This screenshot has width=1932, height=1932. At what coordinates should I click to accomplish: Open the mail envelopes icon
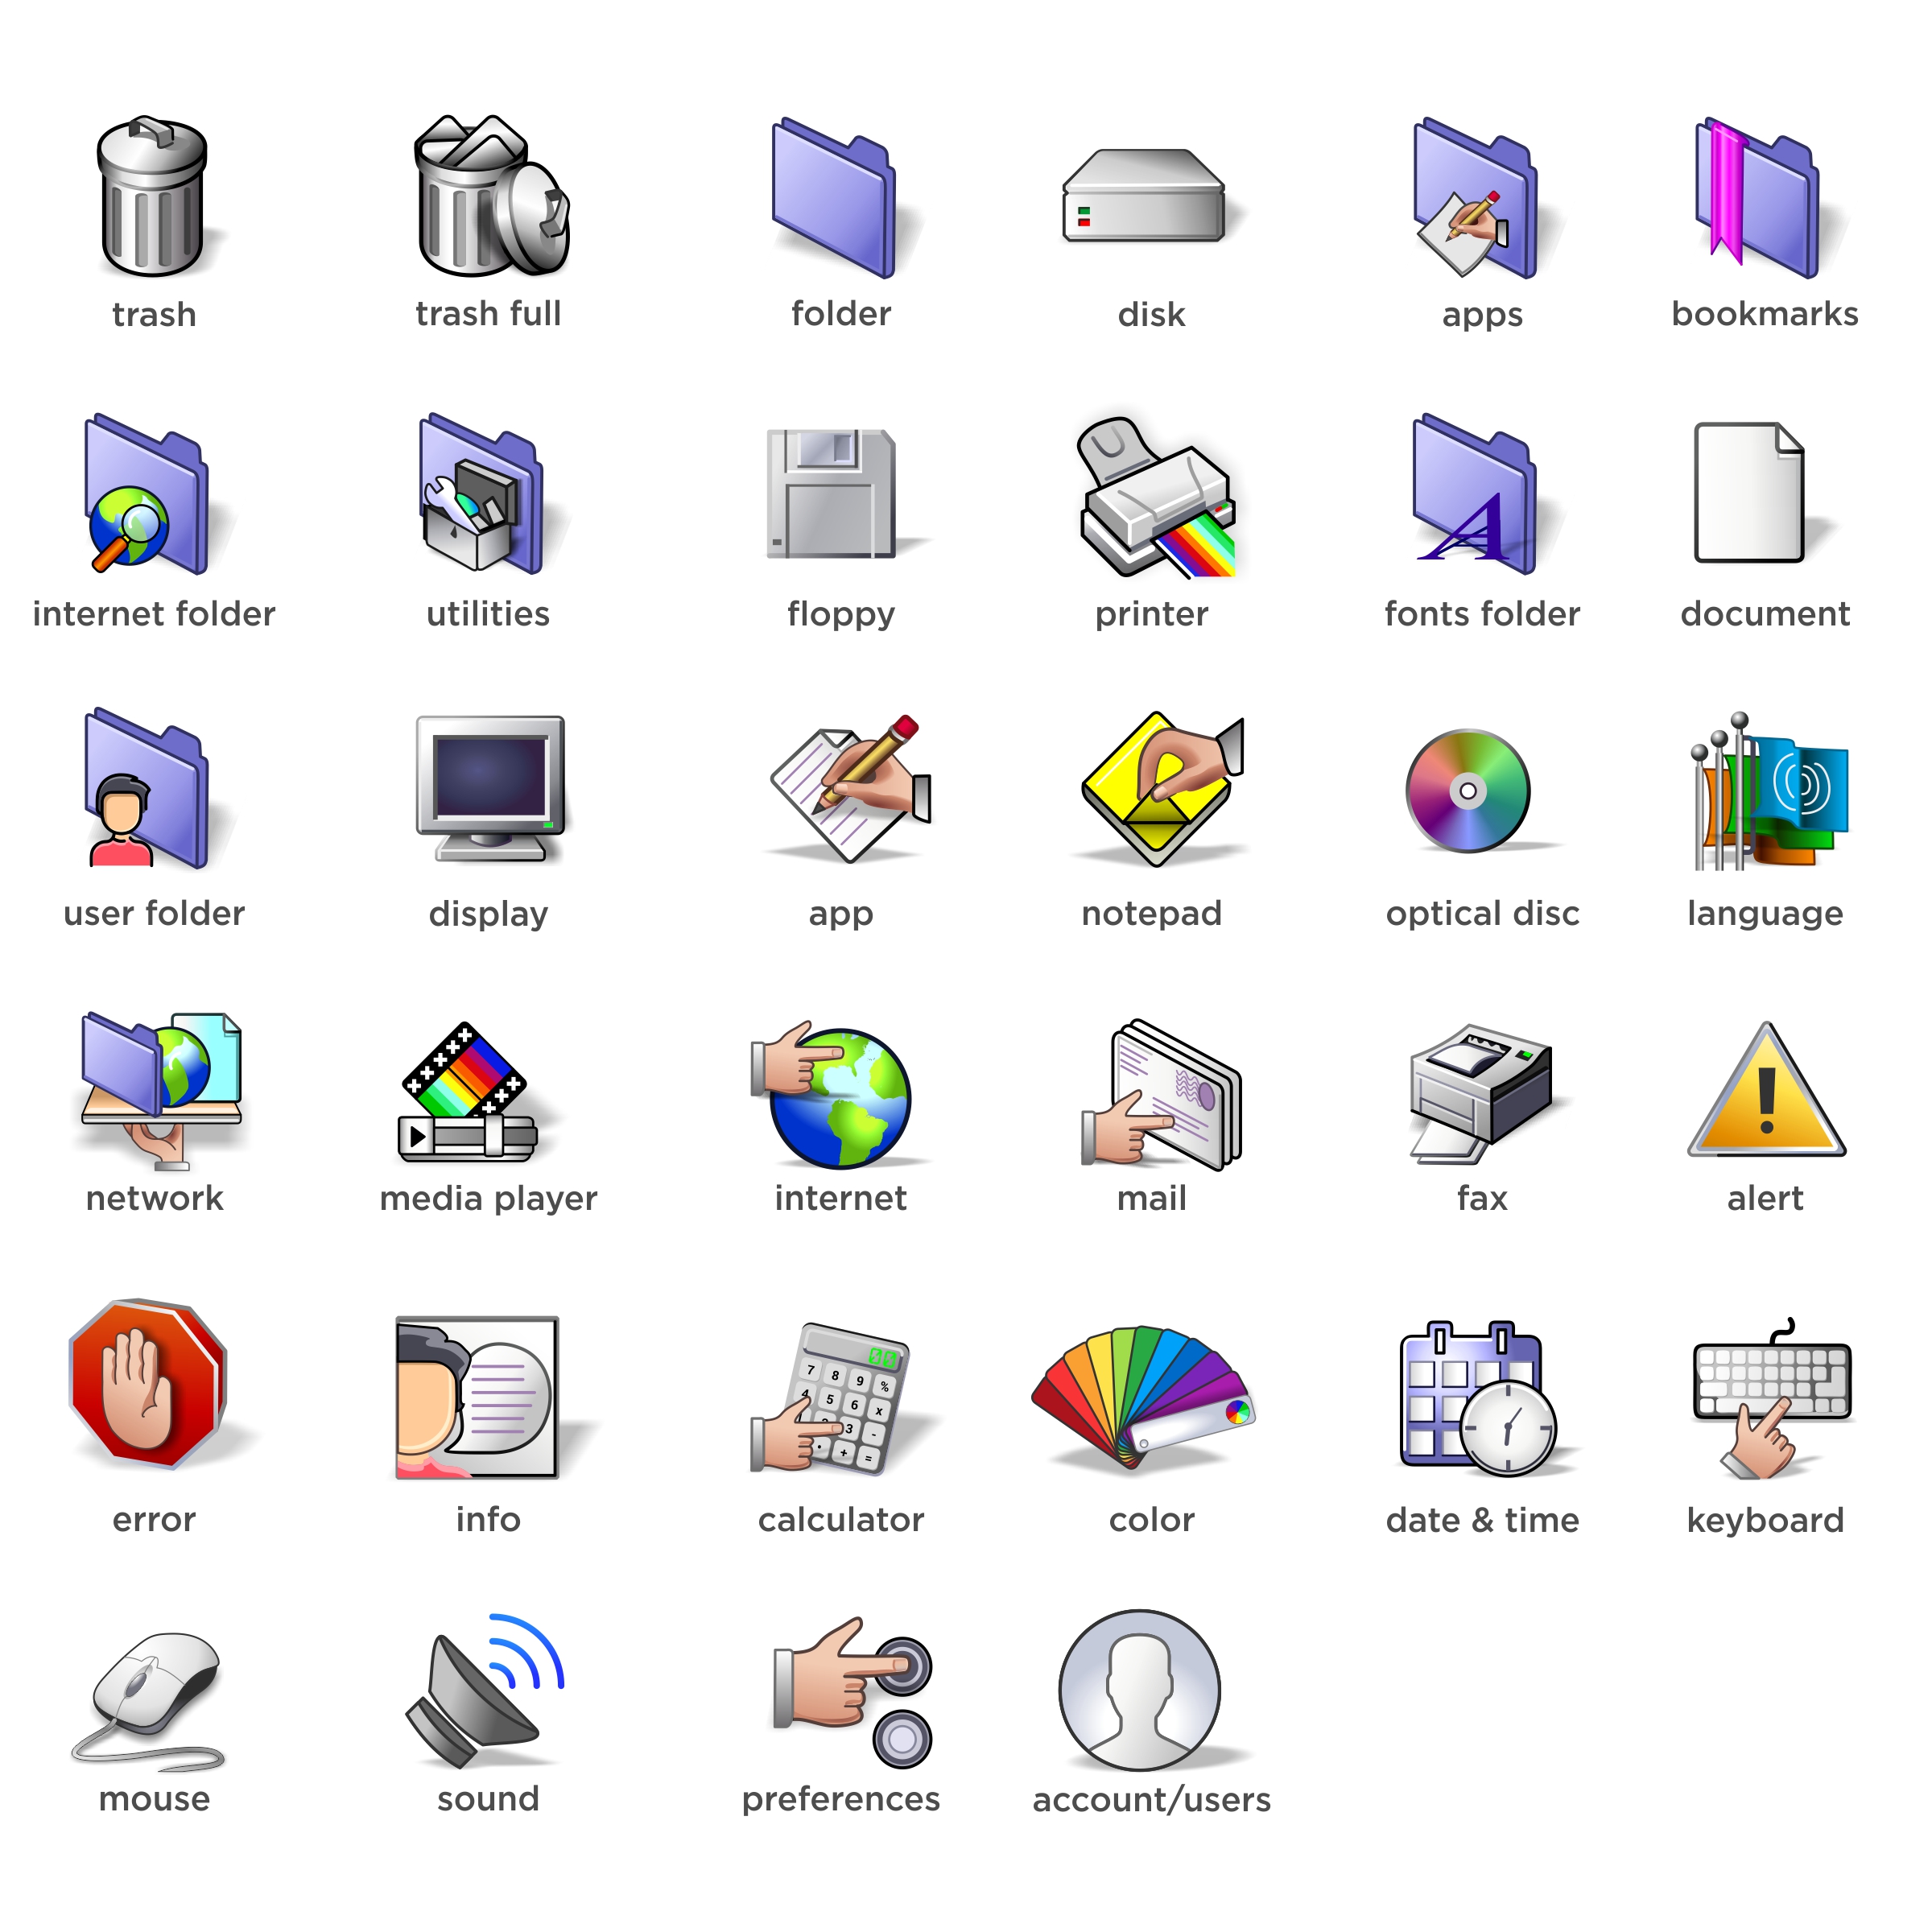tap(1163, 1095)
